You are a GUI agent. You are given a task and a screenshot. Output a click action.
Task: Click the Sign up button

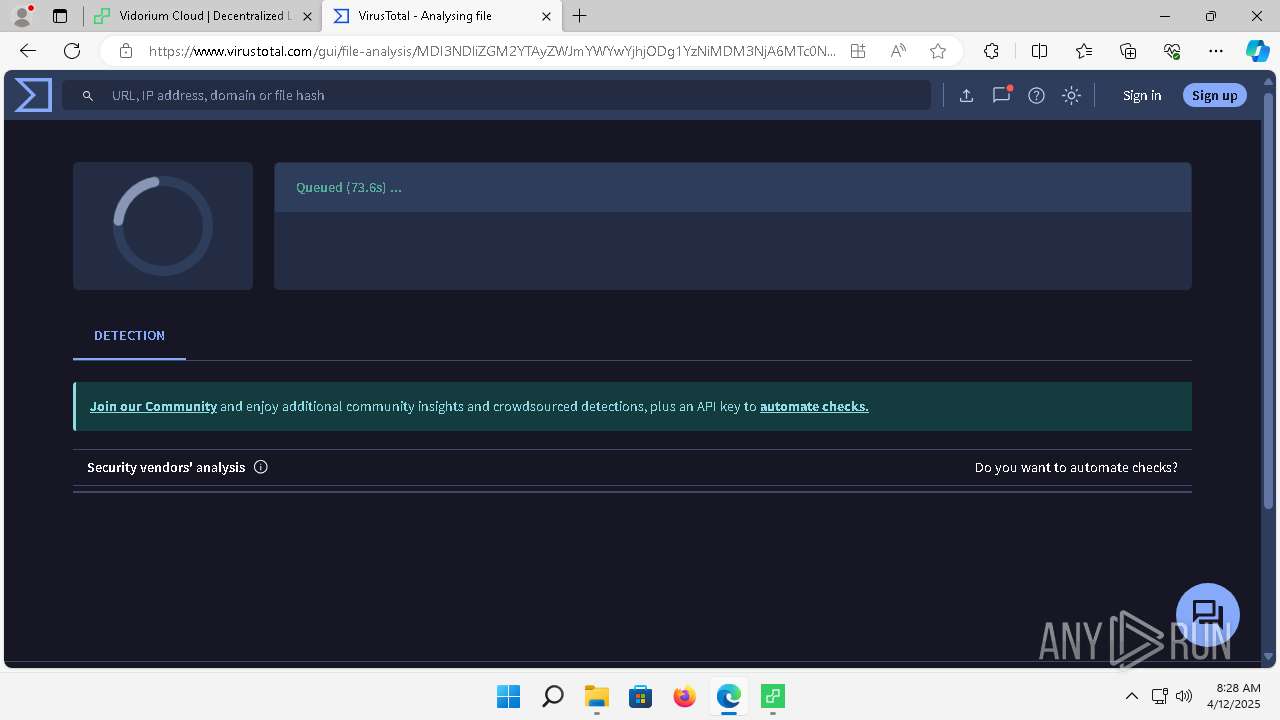coord(1214,95)
